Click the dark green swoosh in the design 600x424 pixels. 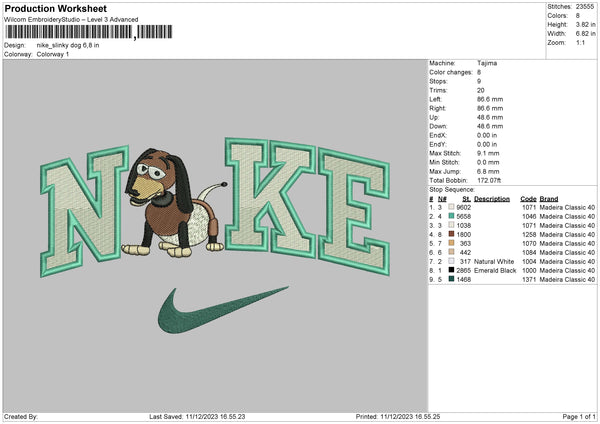[x=223, y=309]
